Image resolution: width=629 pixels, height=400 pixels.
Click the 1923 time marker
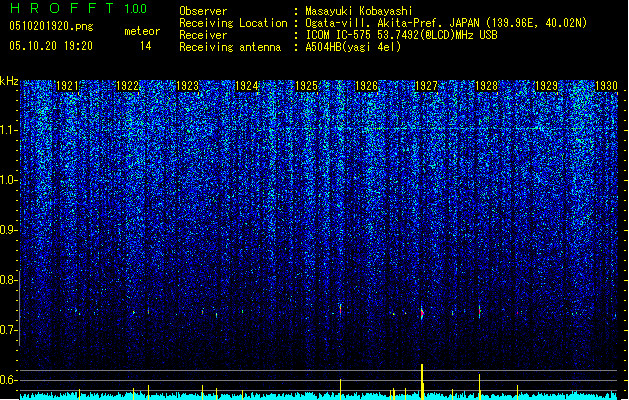(x=187, y=86)
